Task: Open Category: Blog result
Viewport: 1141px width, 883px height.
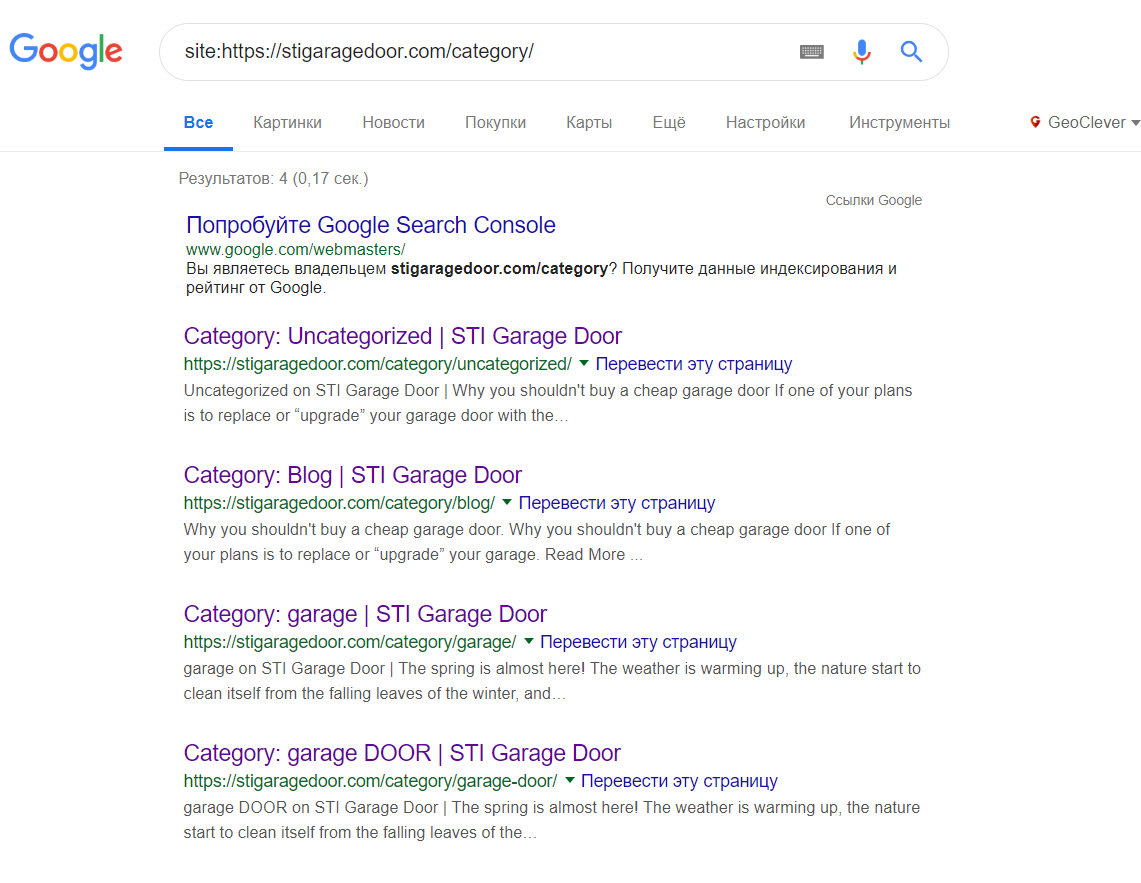Action: tap(352, 475)
